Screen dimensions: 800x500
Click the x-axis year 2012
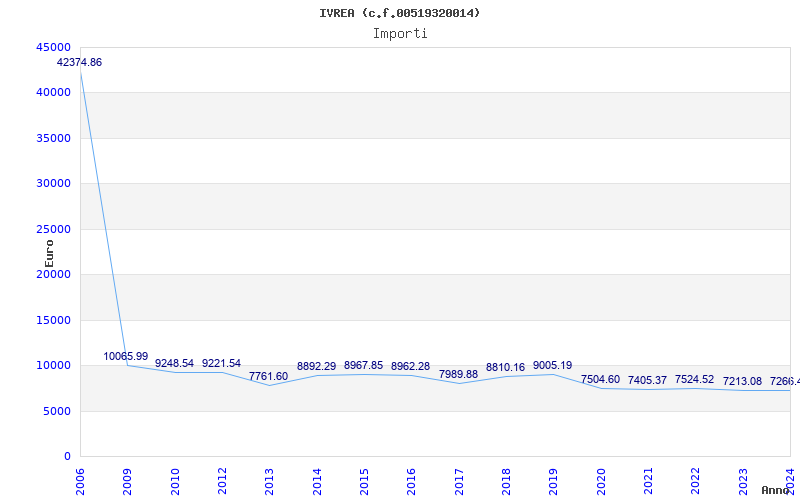click(x=221, y=481)
